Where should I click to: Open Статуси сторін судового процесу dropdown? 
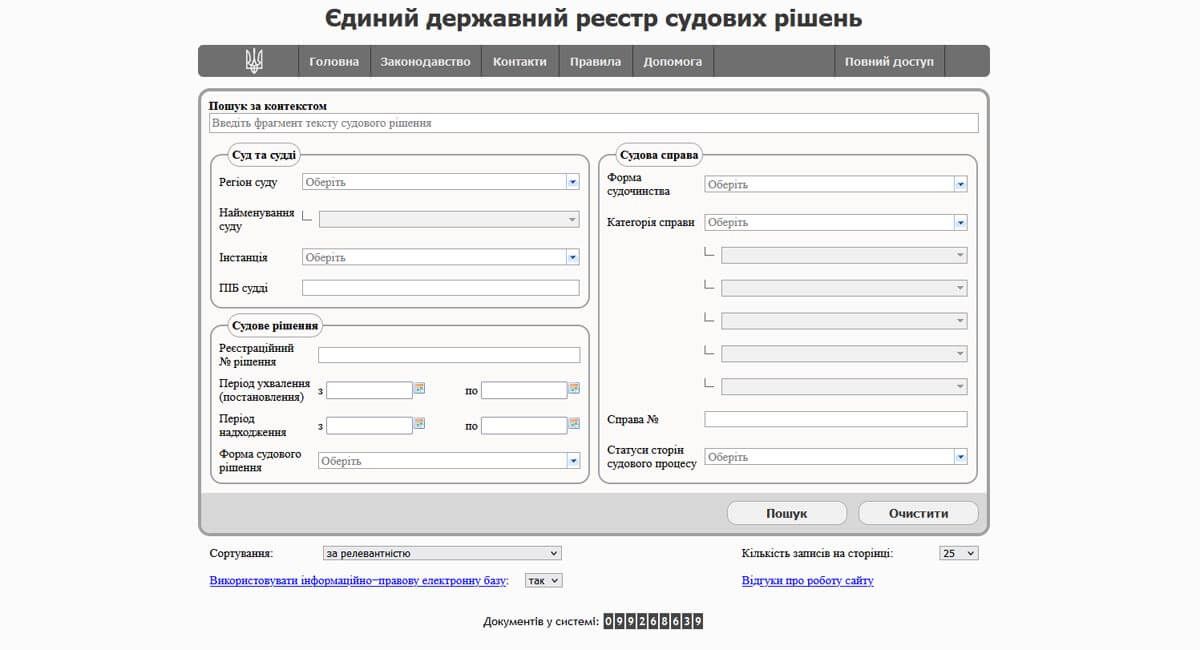[960, 457]
